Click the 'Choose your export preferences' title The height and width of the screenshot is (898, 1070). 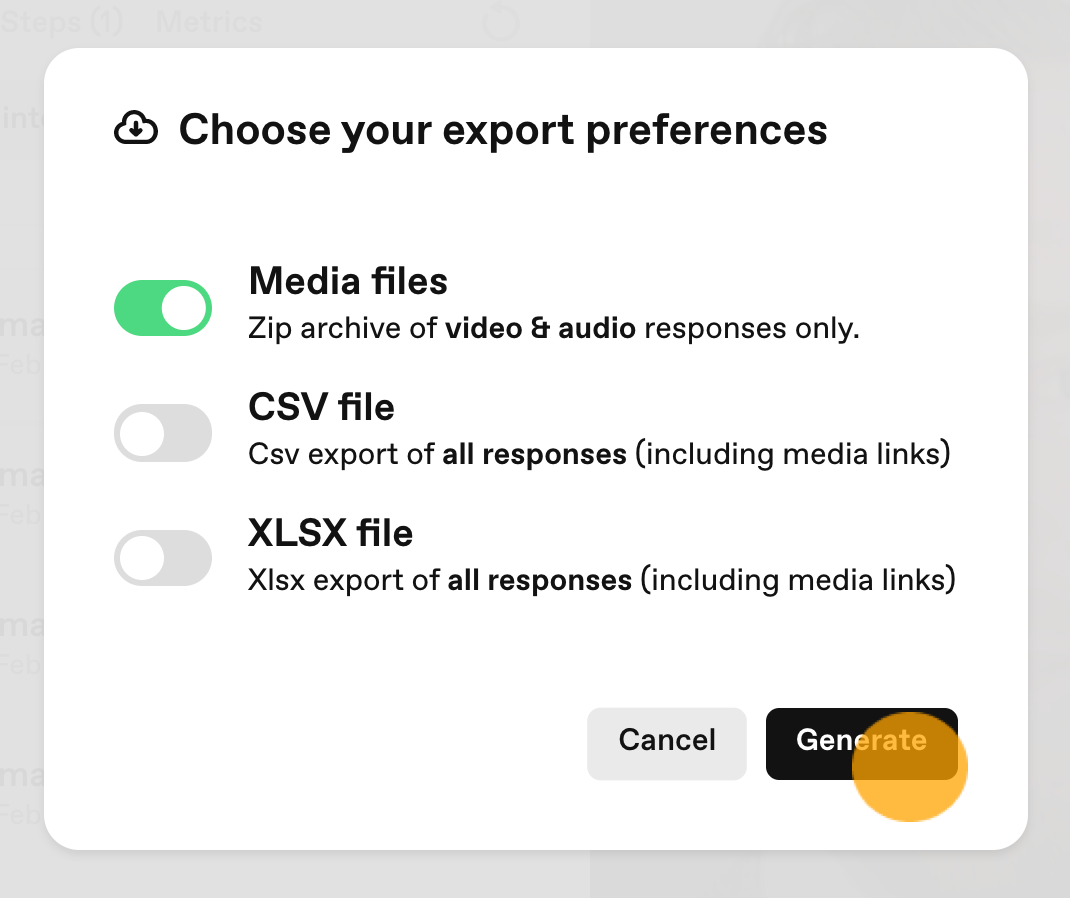(503, 129)
